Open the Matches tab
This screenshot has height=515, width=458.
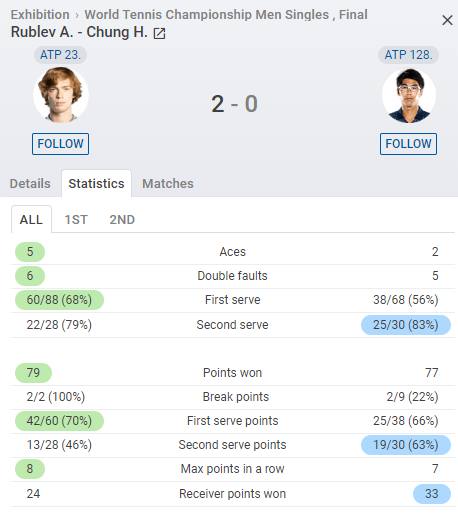(x=168, y=183)
